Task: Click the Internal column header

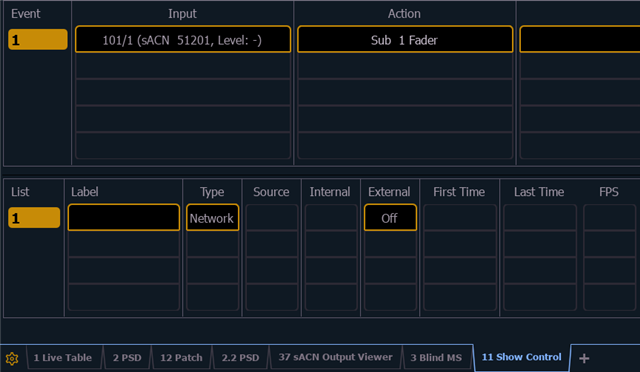Action: 330,192
